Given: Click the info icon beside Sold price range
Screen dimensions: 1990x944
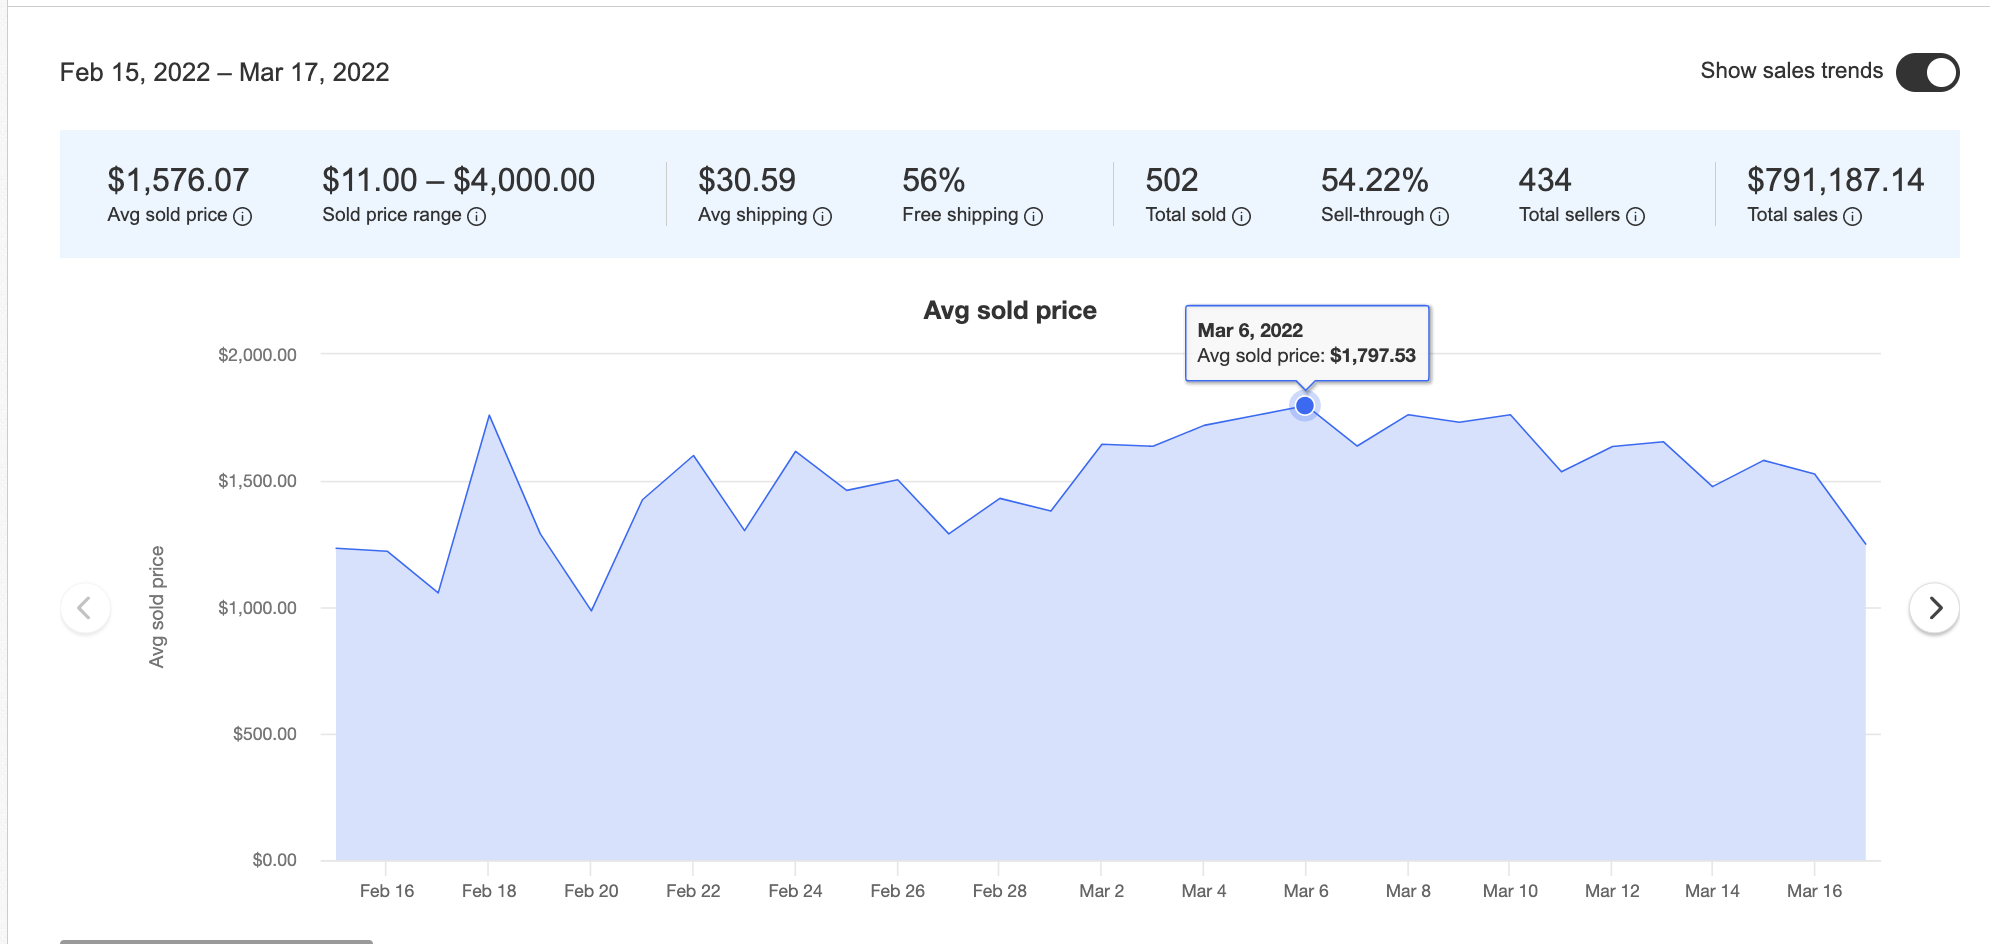Looking at the screenshot, I should click(477, 214).
